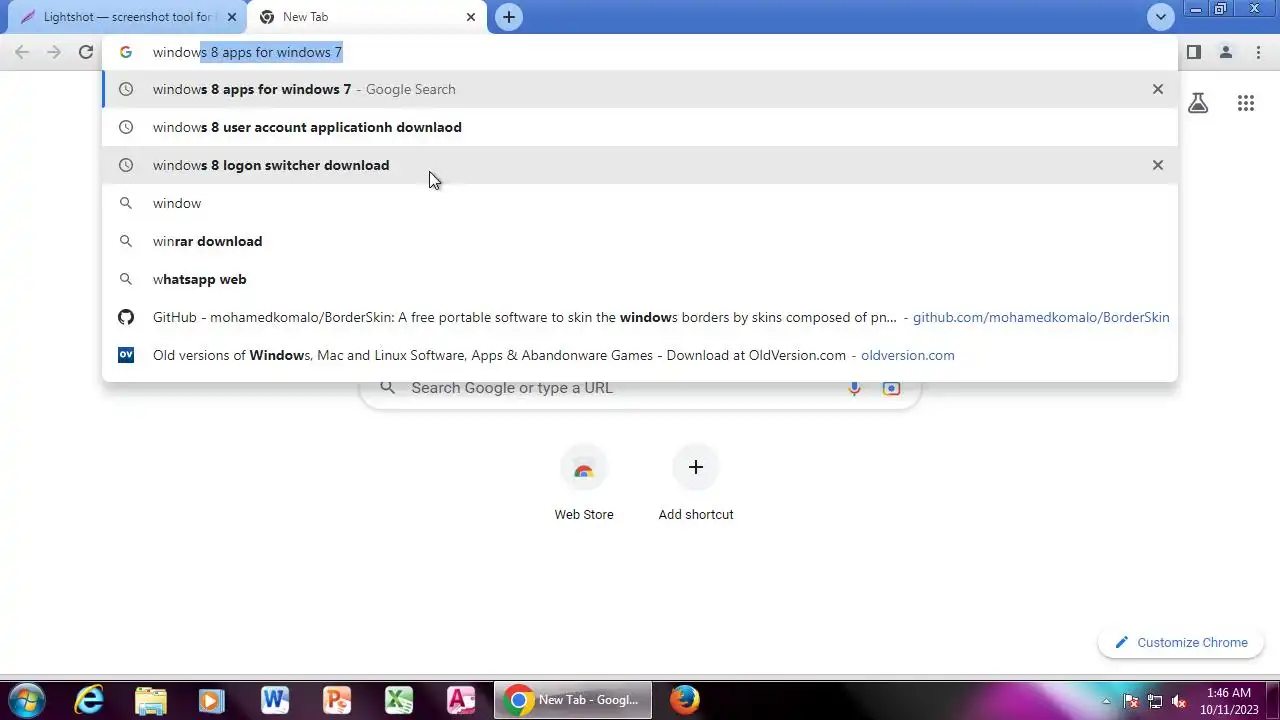Search by image with Google Lens icon

[x=891, y=388]
